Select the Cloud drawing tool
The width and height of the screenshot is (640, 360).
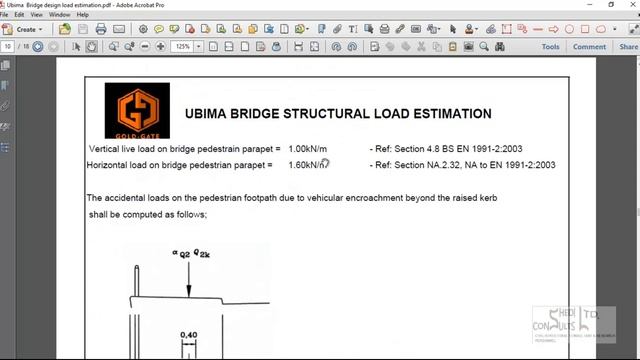click(601, 29)
